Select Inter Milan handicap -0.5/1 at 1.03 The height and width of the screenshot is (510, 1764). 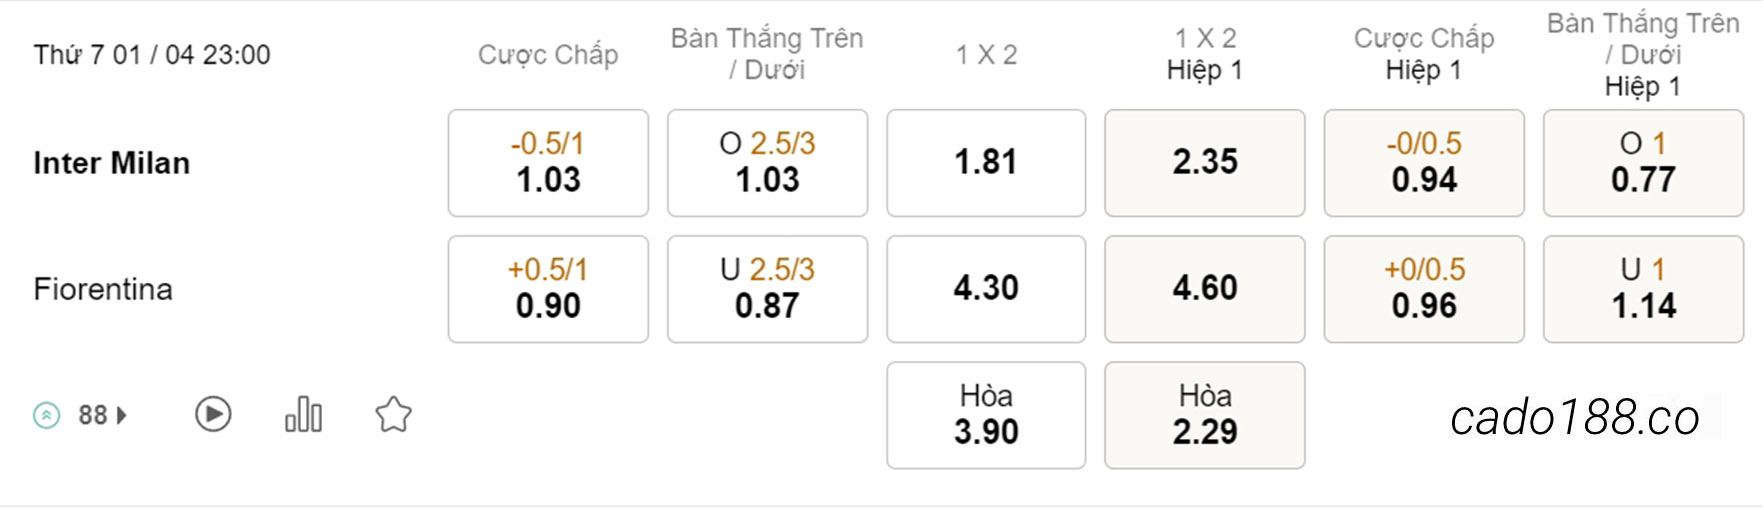pyautogui.click(x=548, y=163)
